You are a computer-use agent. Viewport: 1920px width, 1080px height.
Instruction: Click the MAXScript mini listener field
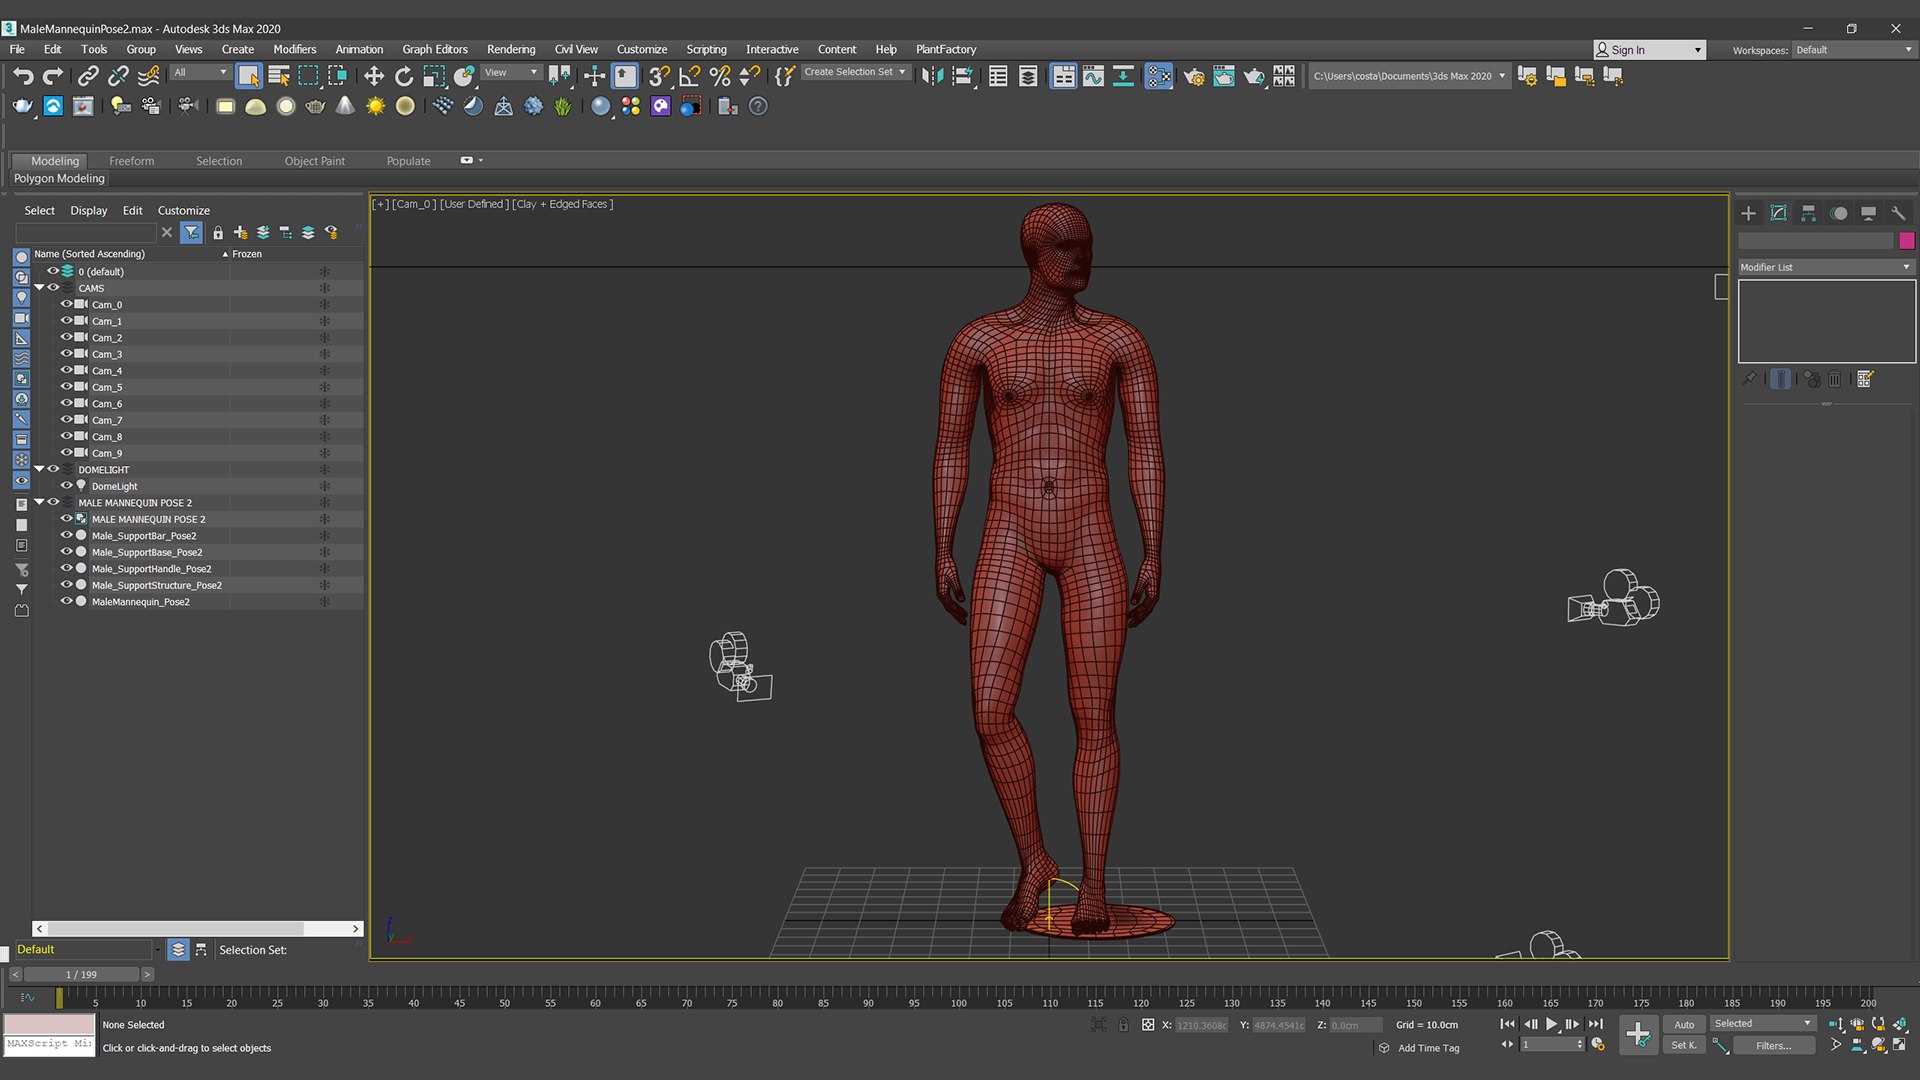point(49,1044)
